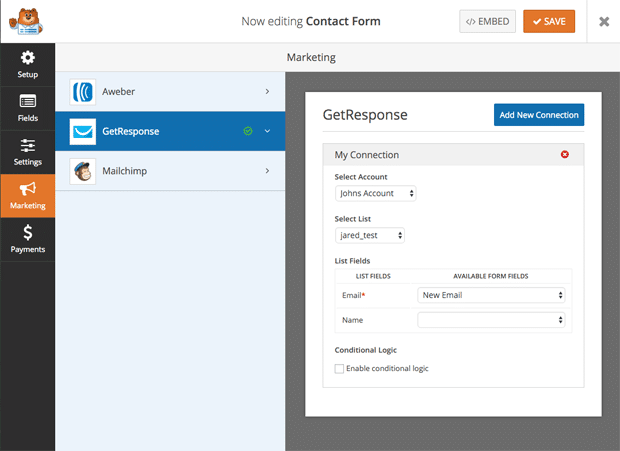This screenshot has height=451, width=620.
Task: Open the Settings sliders panel
Action: [x=28, y=152]
